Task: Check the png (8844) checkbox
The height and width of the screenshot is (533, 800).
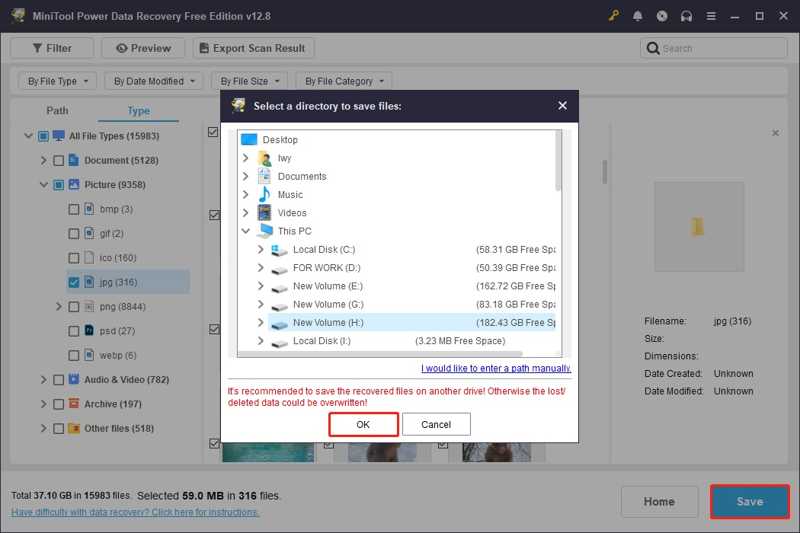Action: coord(74,307)
